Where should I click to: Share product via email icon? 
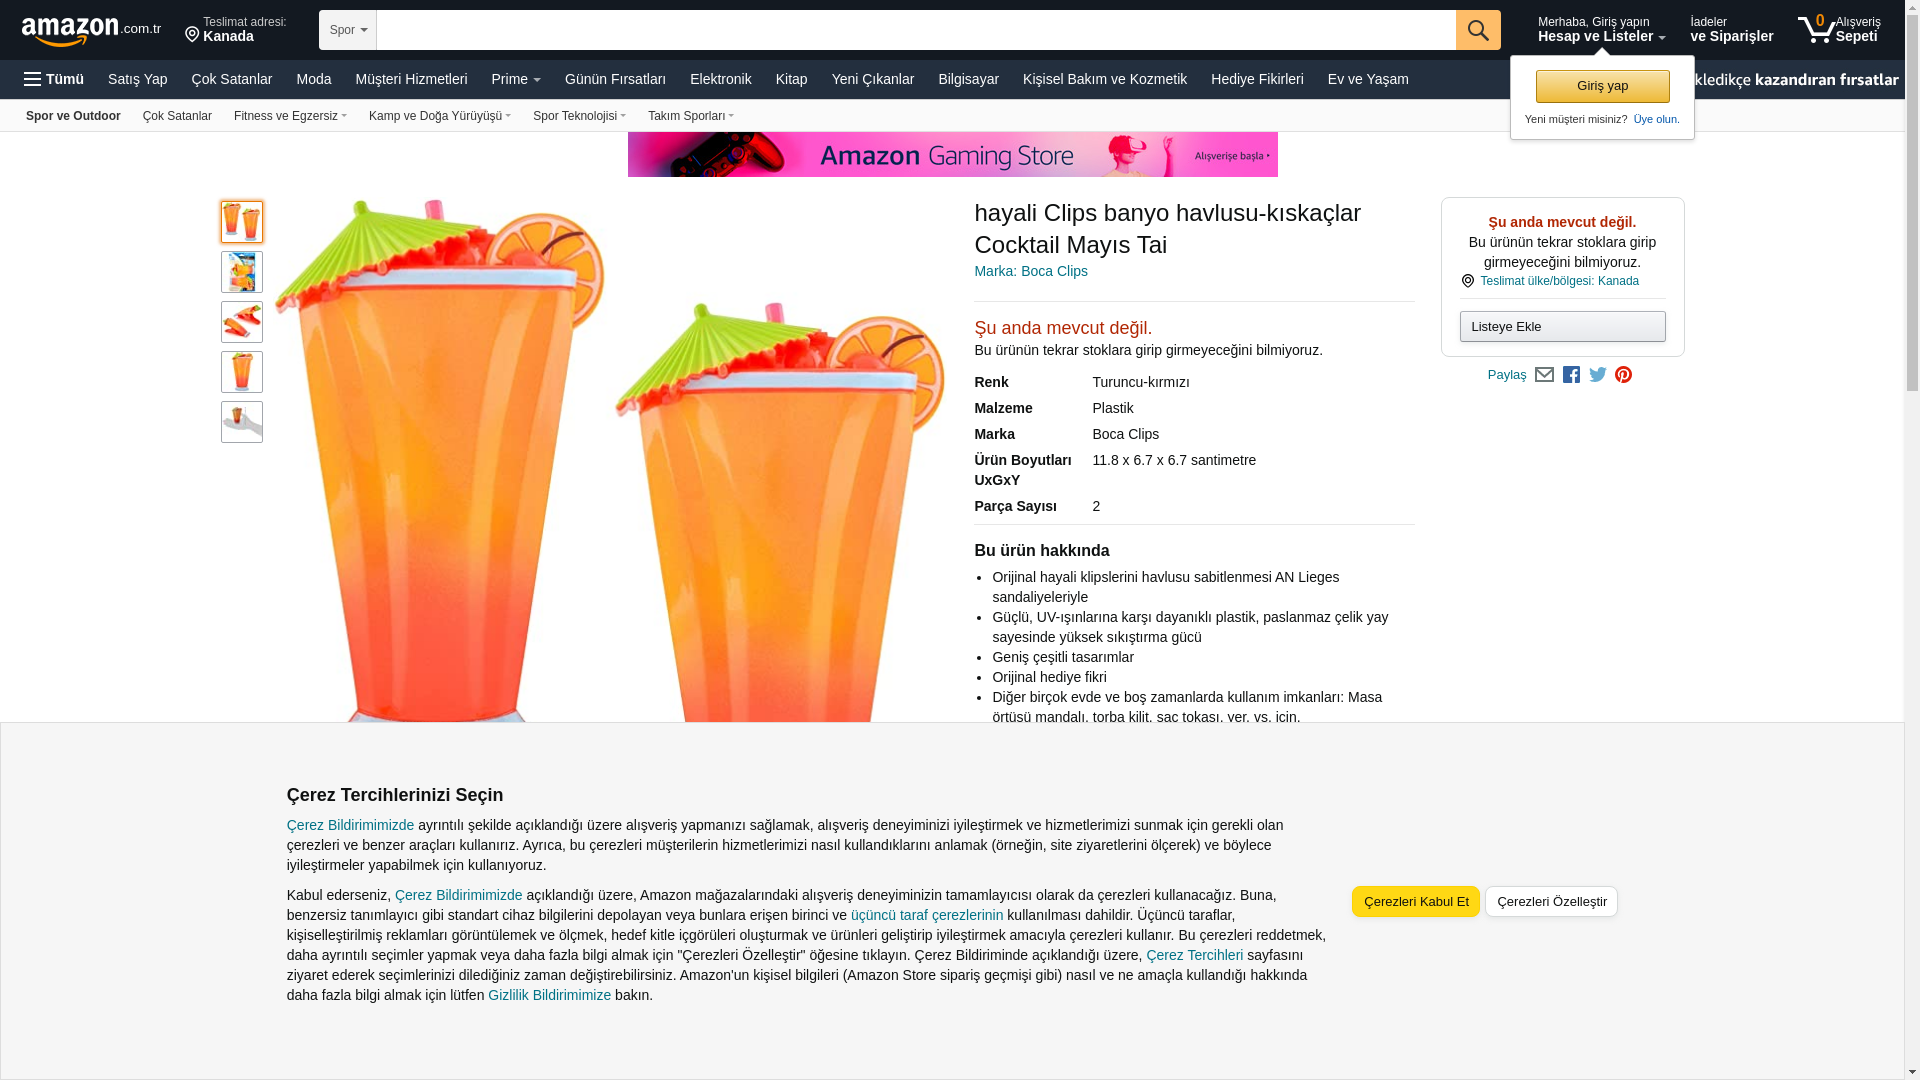click(1544, 375)
